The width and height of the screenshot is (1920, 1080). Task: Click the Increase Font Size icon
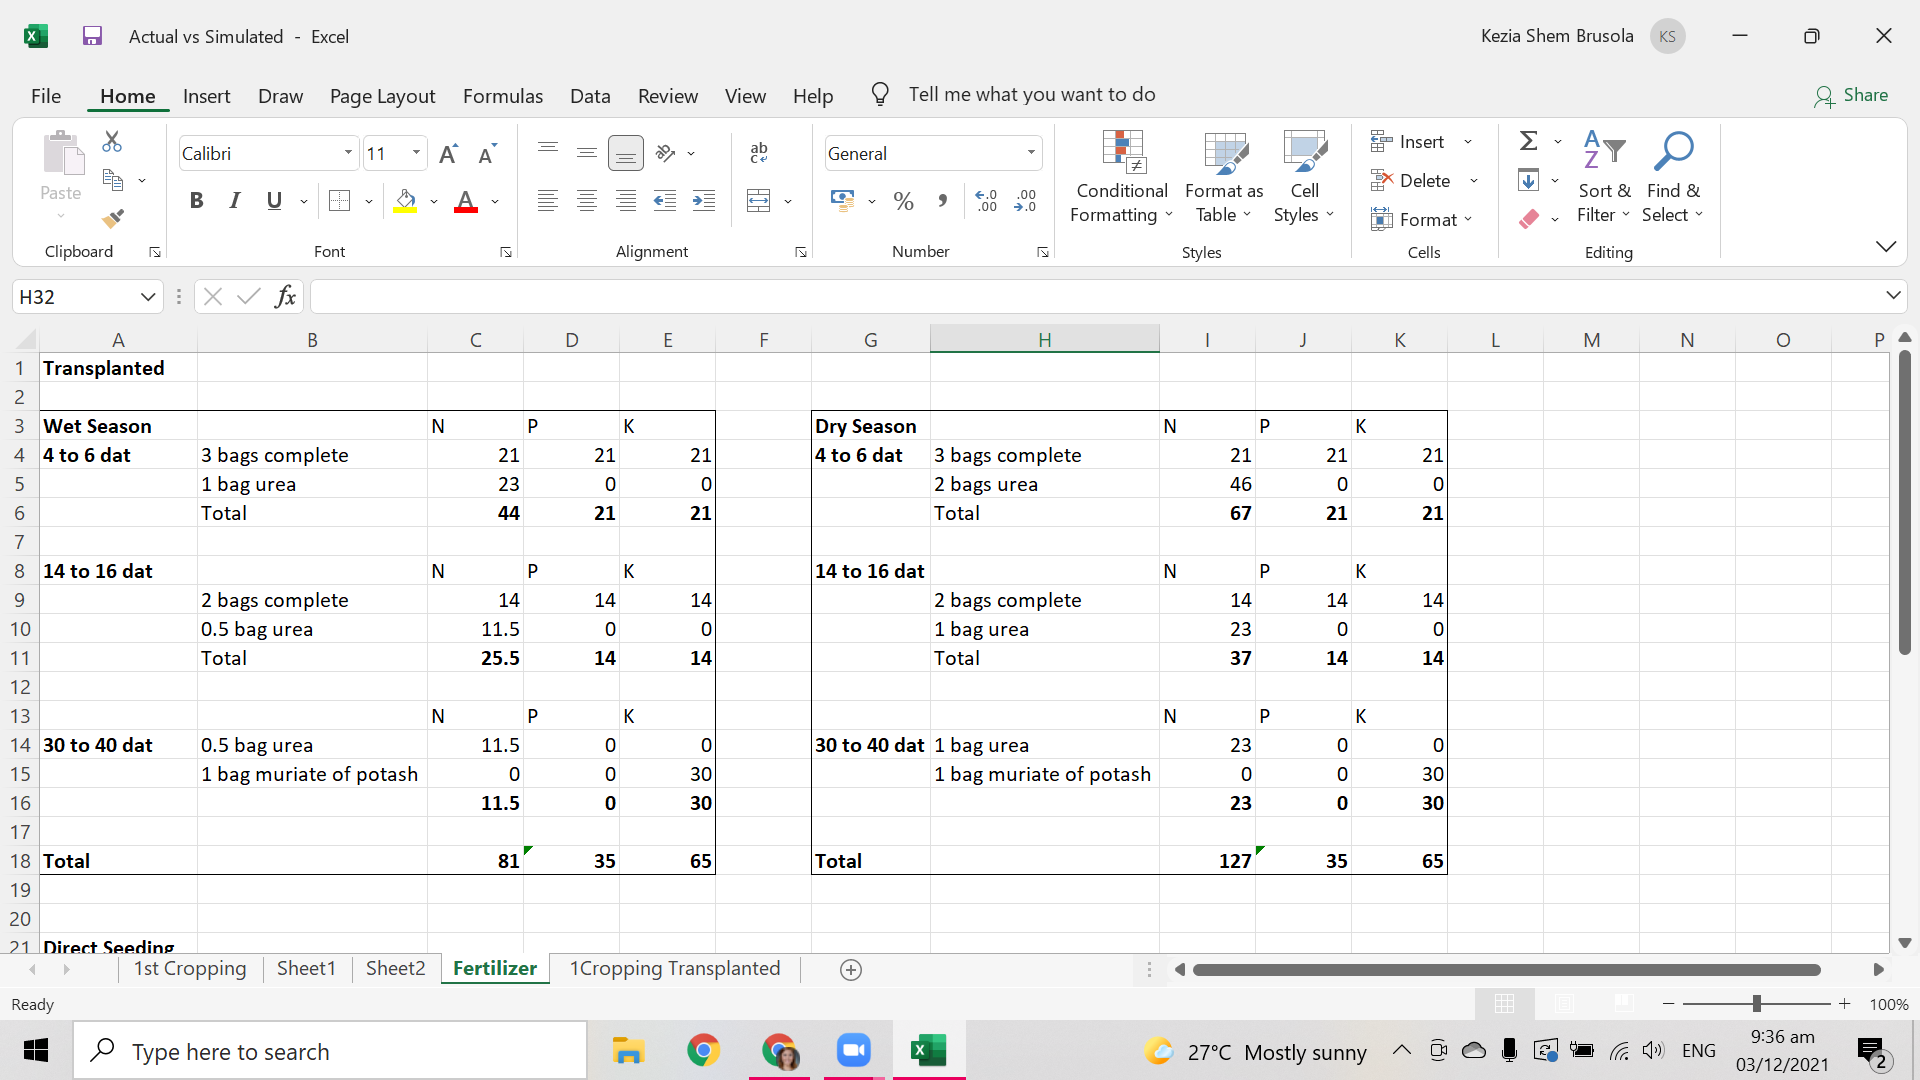pos(448,153)
